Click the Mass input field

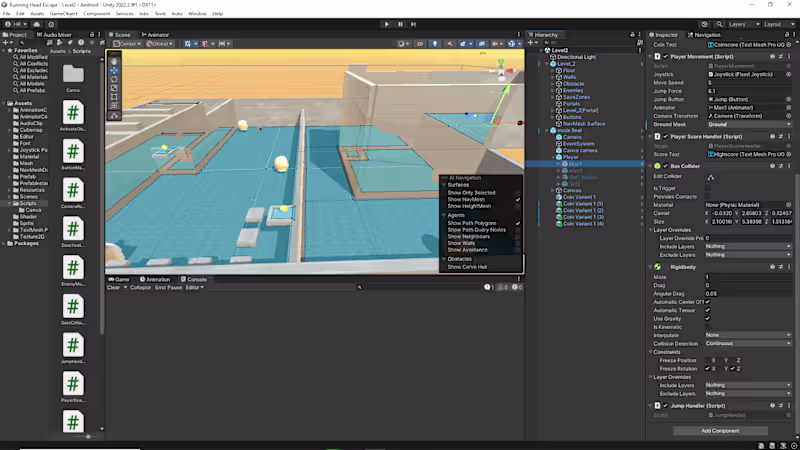click(745, 277)
